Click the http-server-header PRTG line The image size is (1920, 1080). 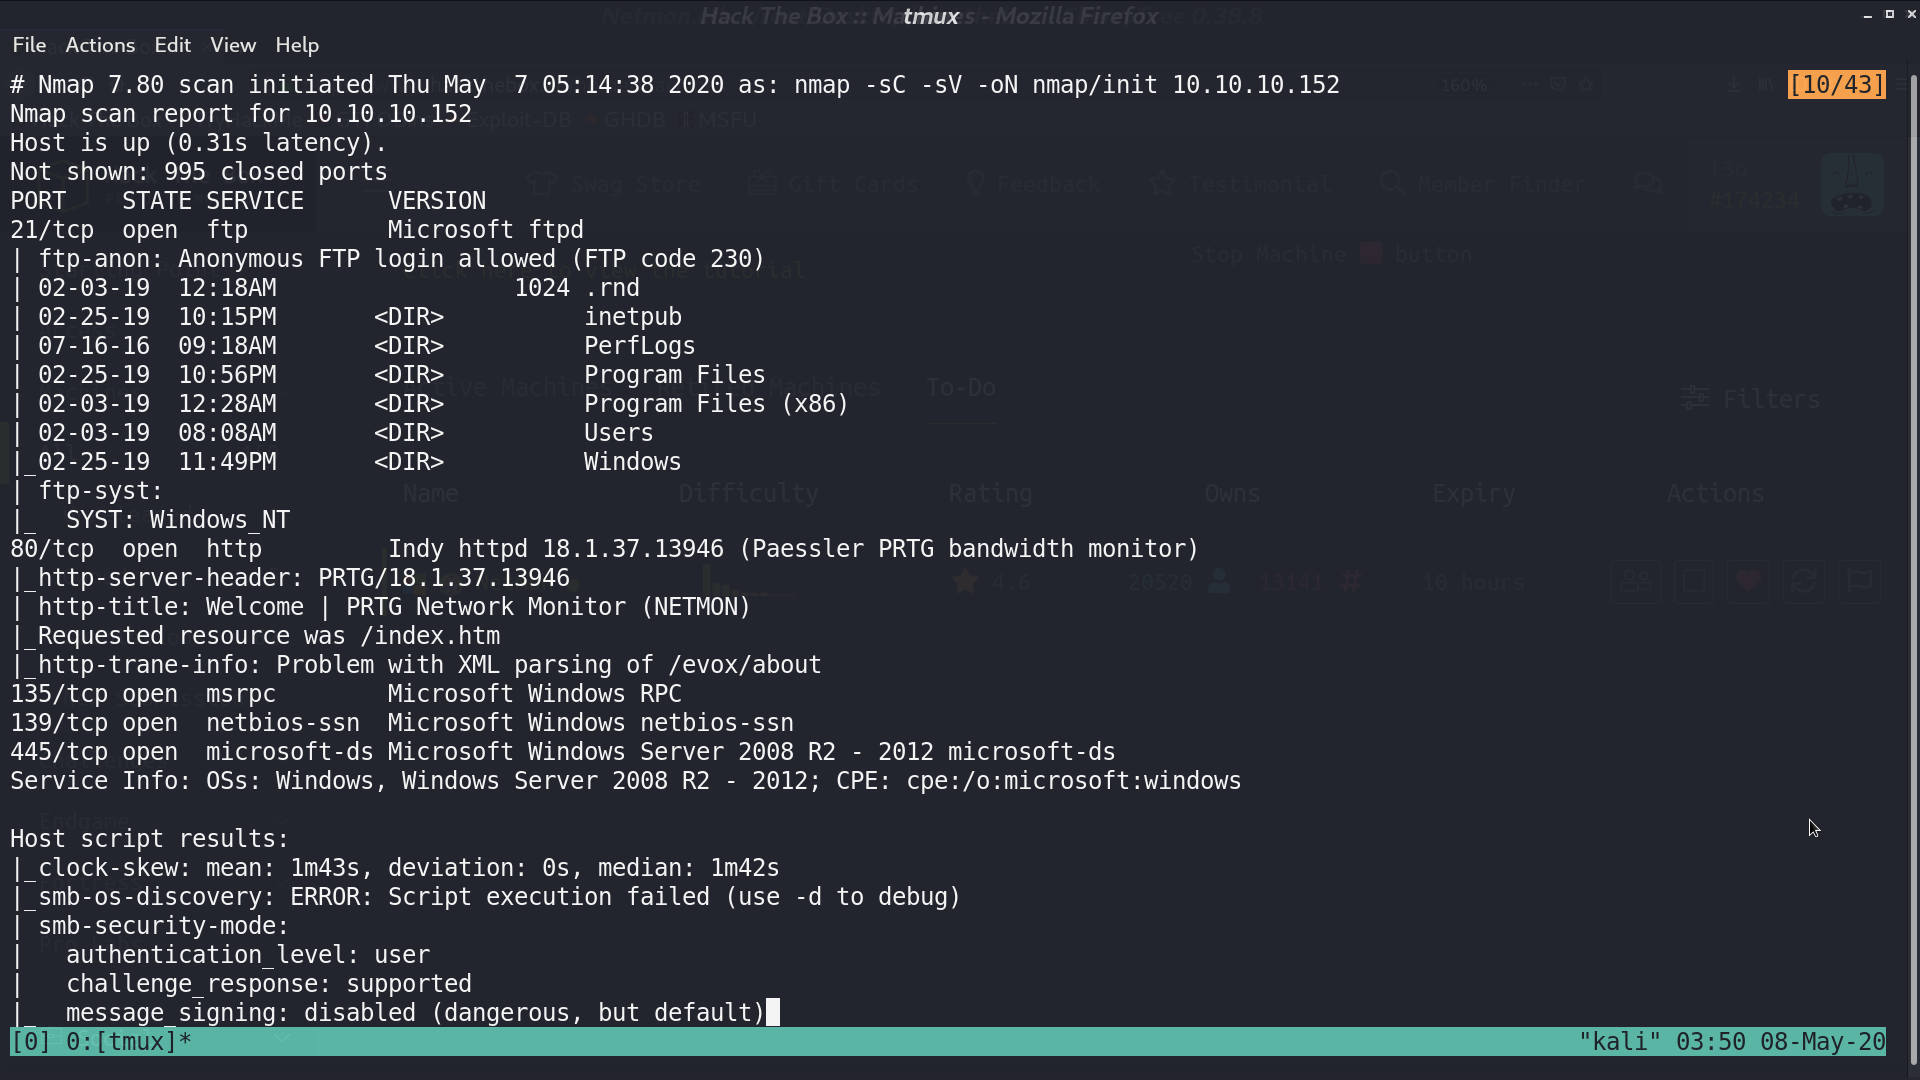[x=290, y=578]
